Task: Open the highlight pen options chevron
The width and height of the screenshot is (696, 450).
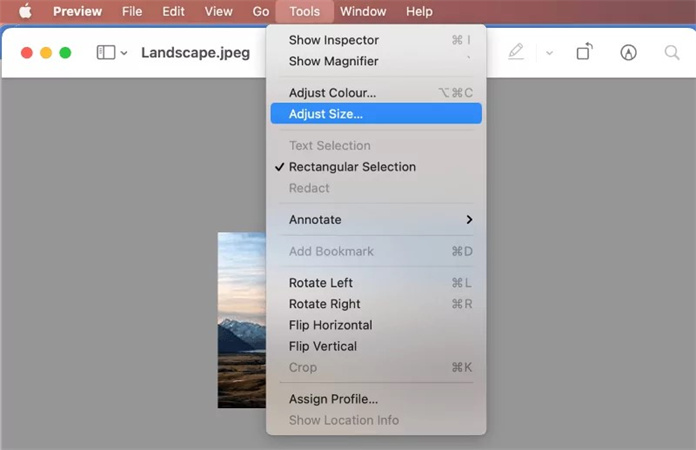Action: tap(550, 53)
